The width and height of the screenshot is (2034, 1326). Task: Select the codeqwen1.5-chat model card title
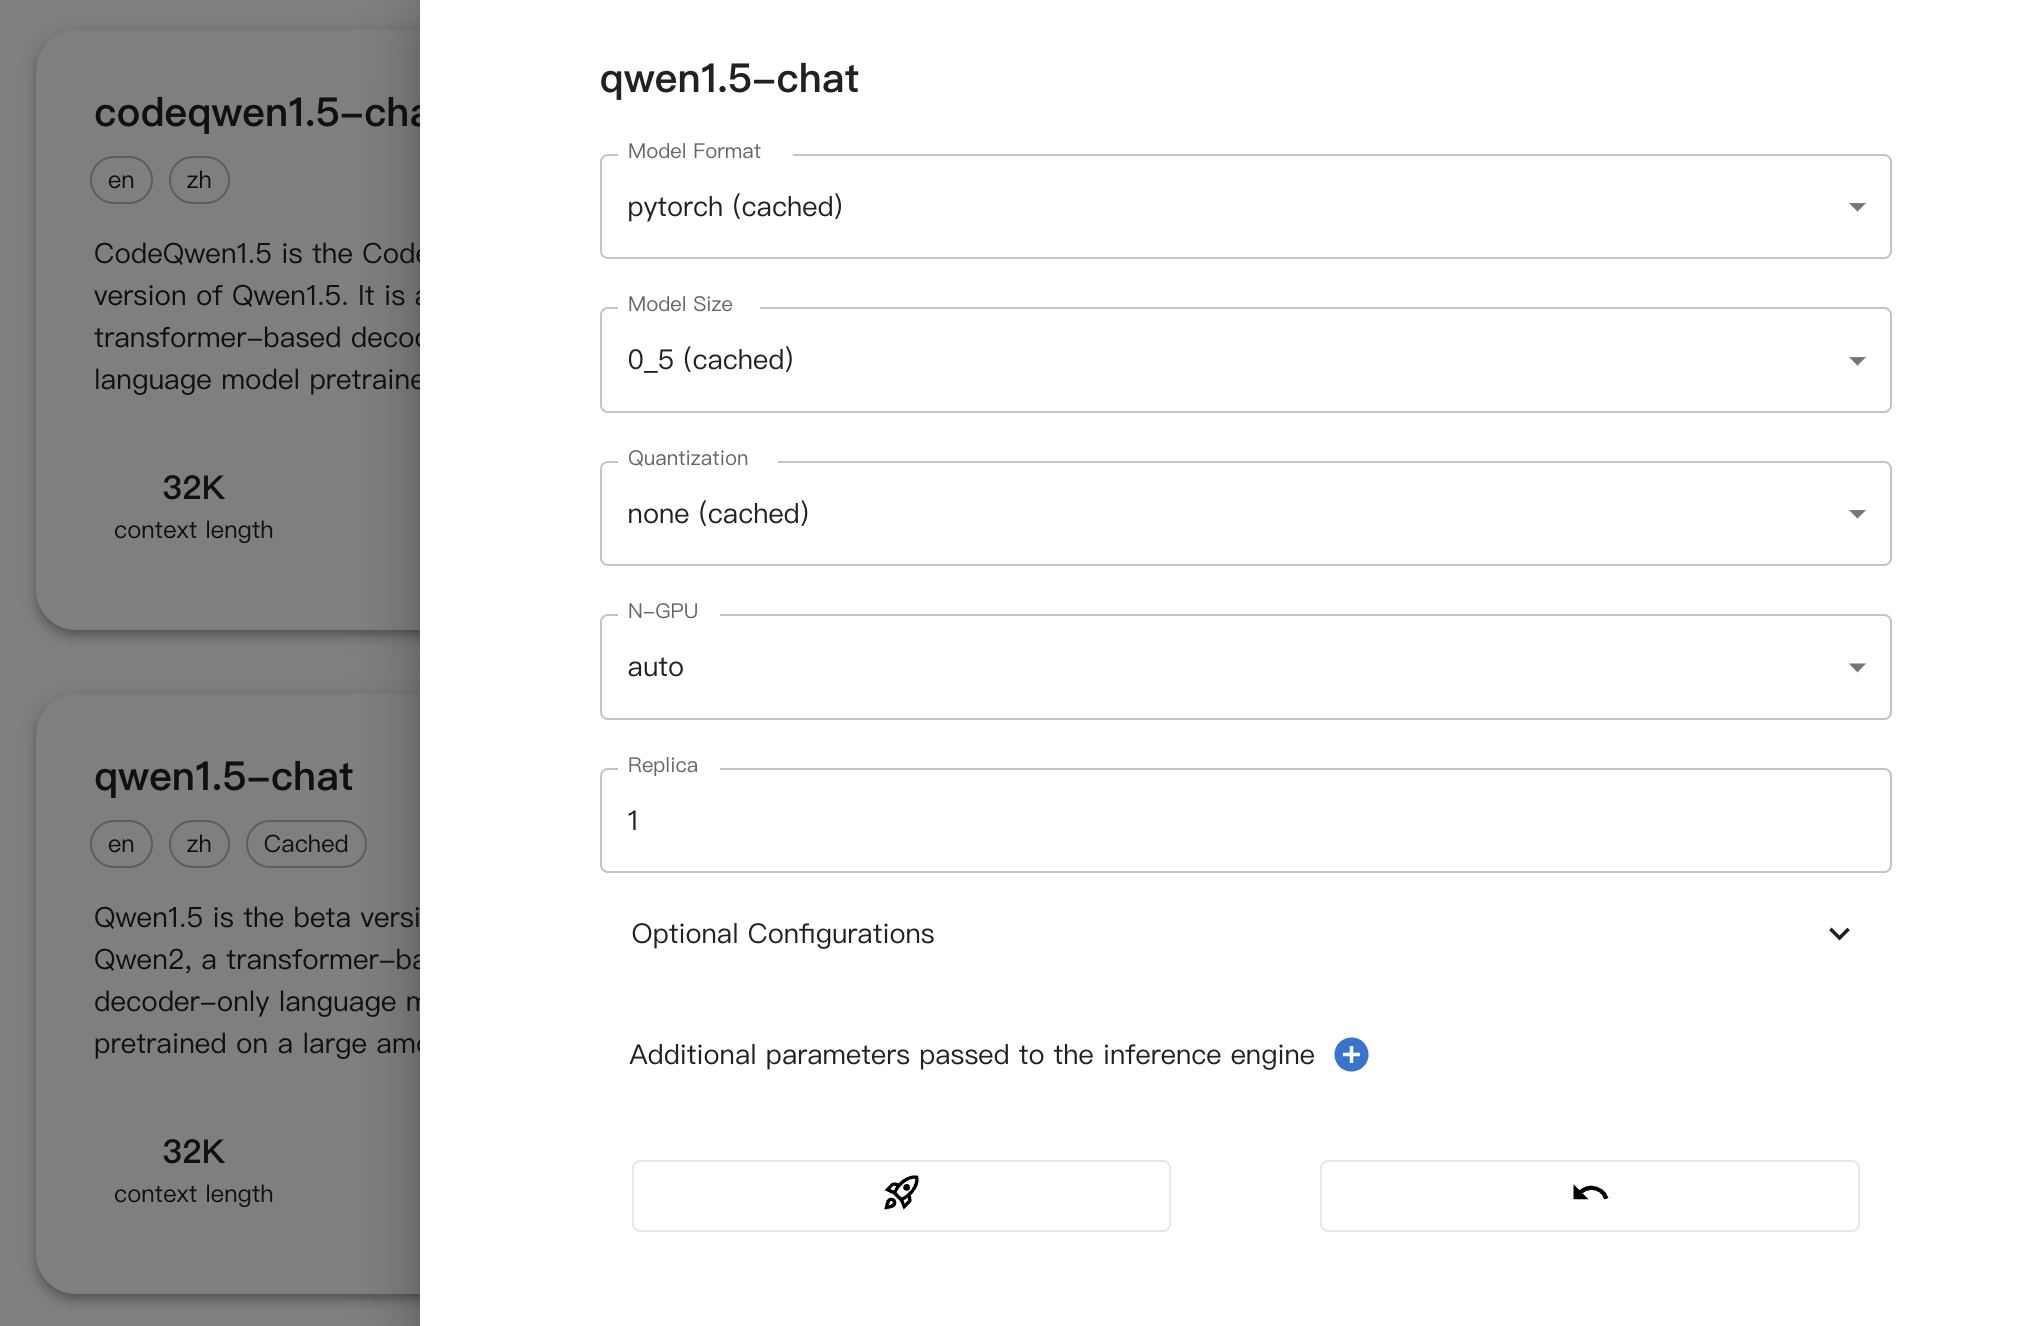pos(257,113)
